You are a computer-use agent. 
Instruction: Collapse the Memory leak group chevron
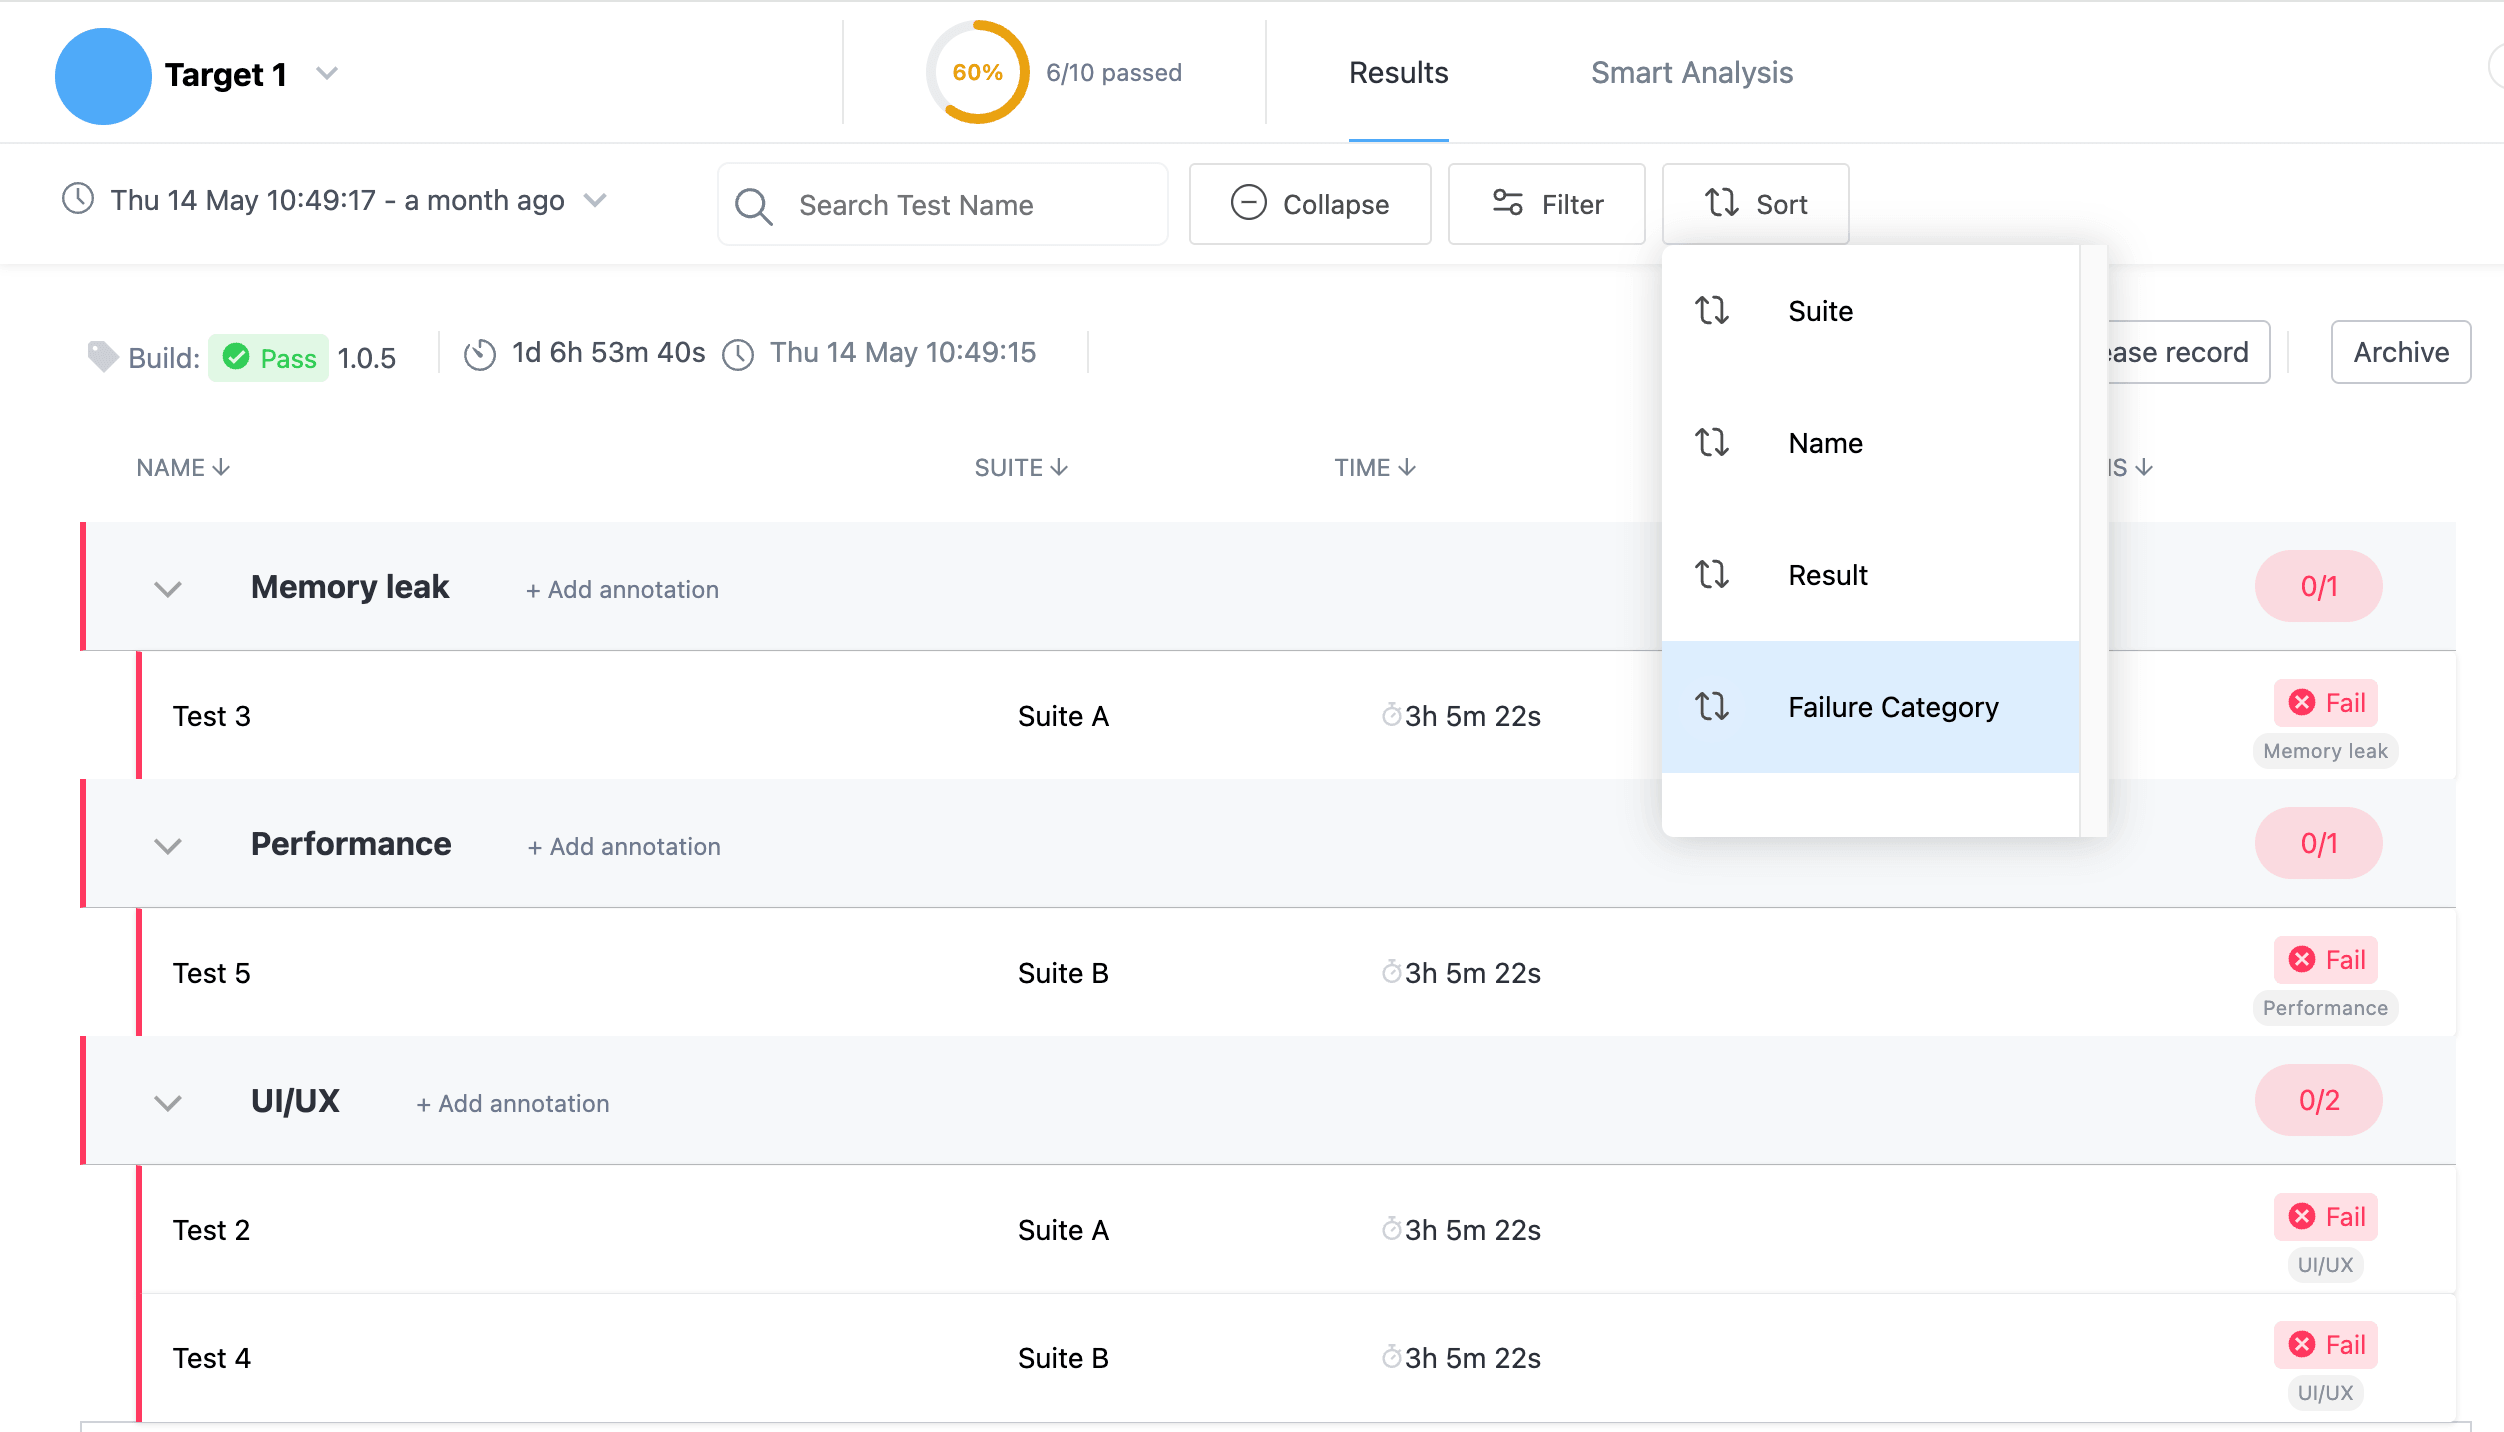pos(168,589)
